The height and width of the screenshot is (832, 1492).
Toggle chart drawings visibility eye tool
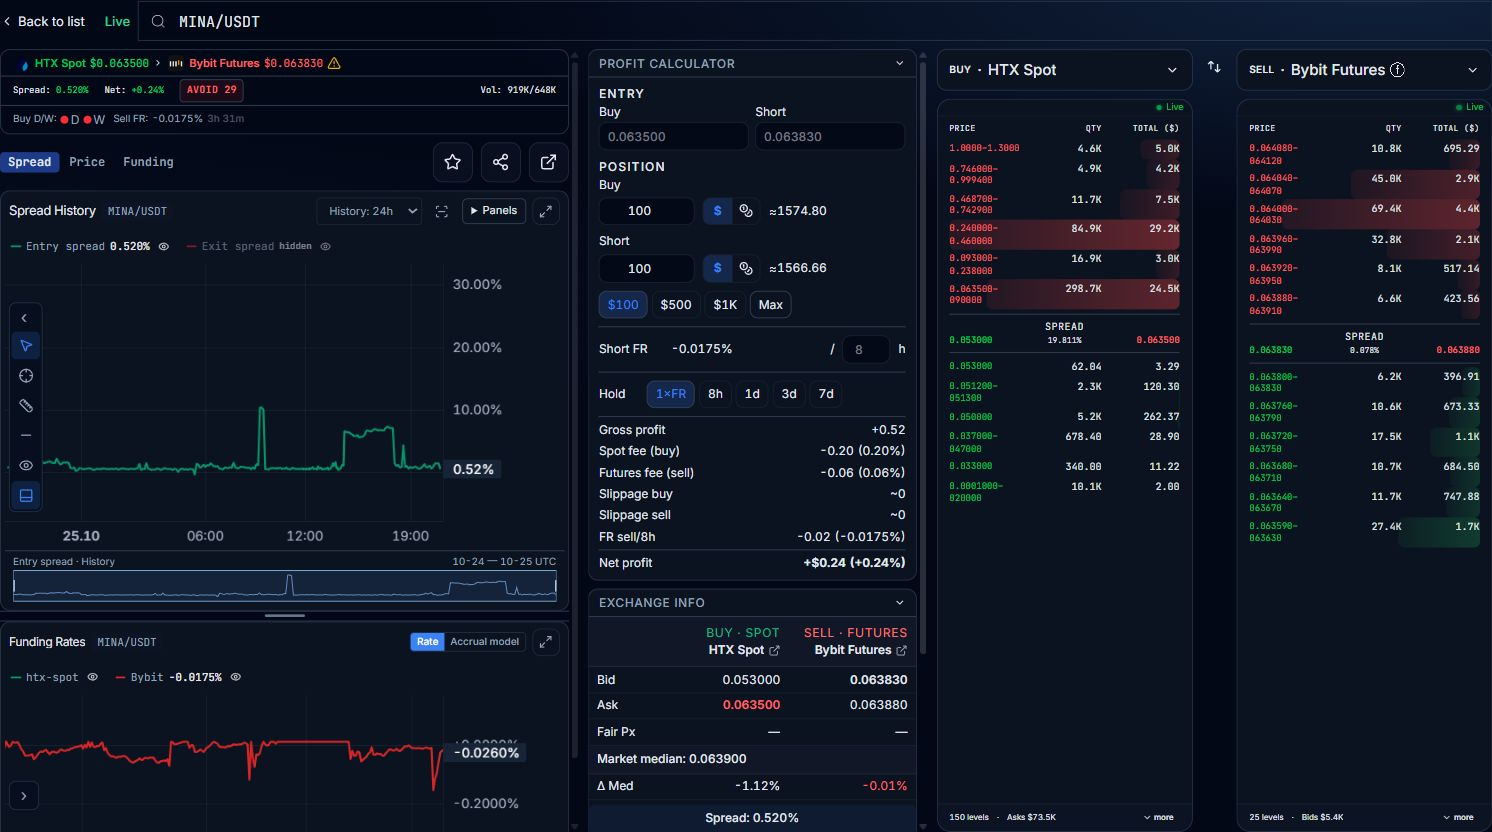[26, 466]
